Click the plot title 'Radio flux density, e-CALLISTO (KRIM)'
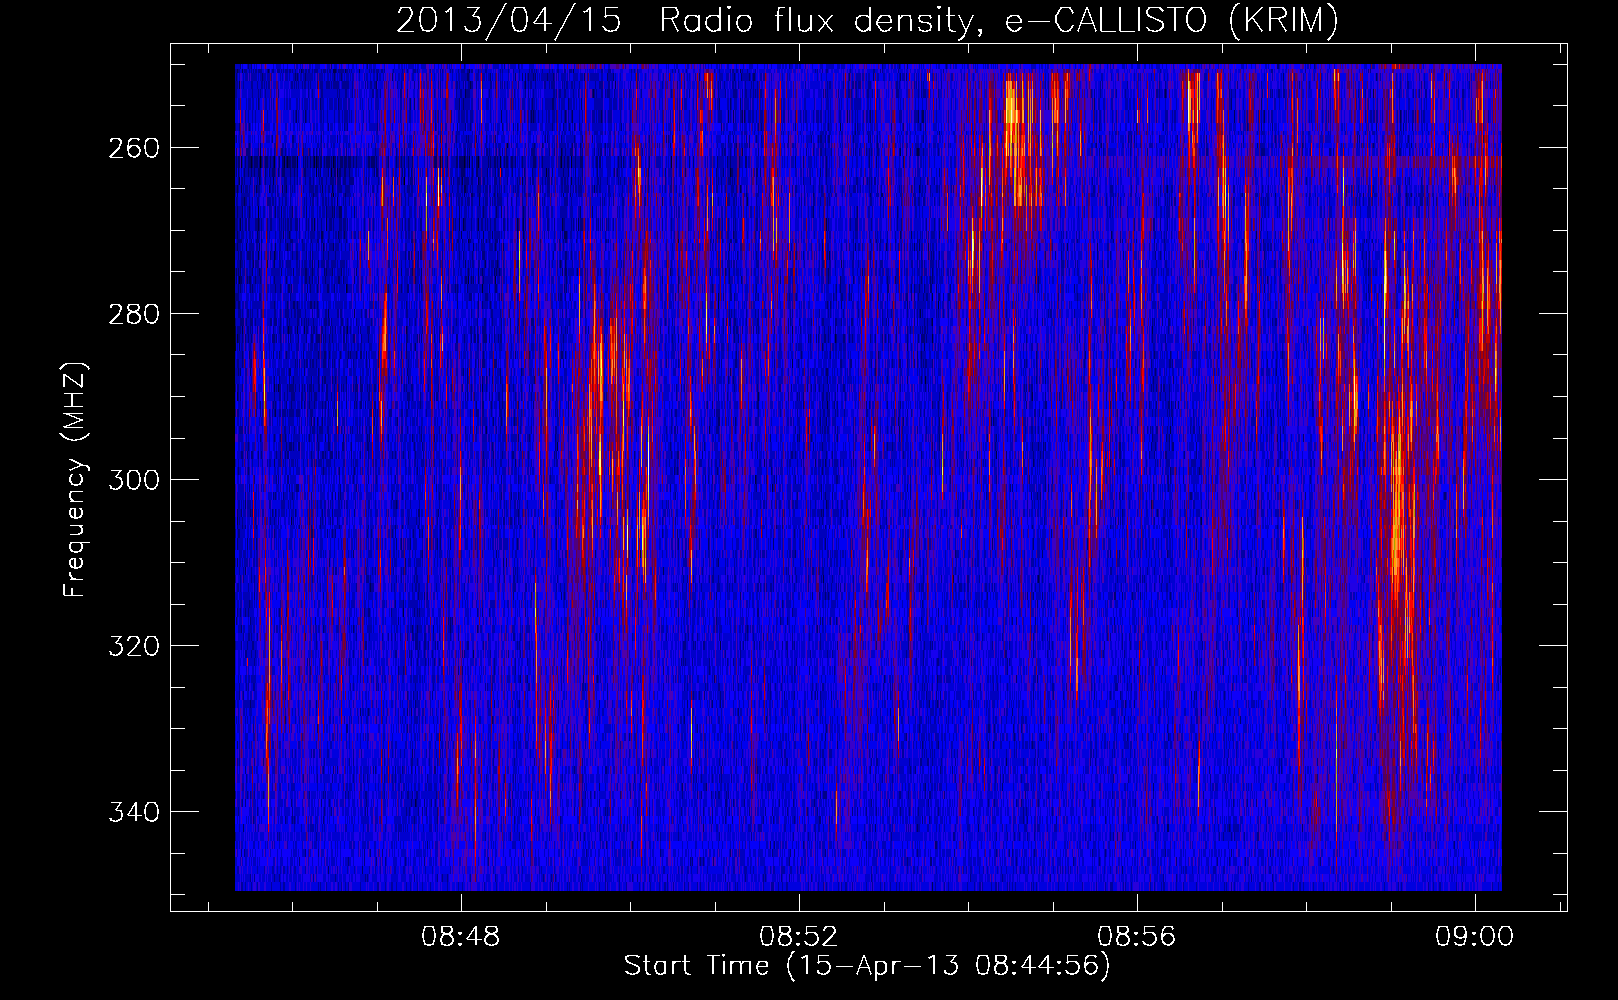Screen dimensions: 1618x1000 point(998,21)
